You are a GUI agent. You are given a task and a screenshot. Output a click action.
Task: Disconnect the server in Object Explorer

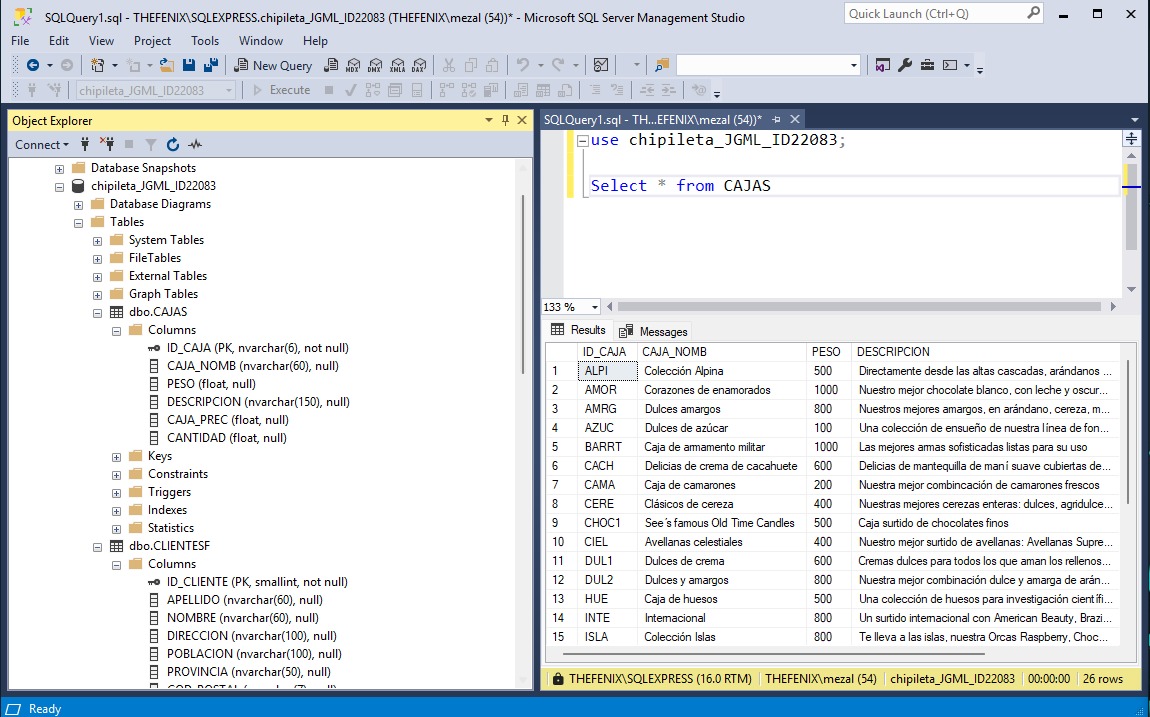(x=110, y=144)
